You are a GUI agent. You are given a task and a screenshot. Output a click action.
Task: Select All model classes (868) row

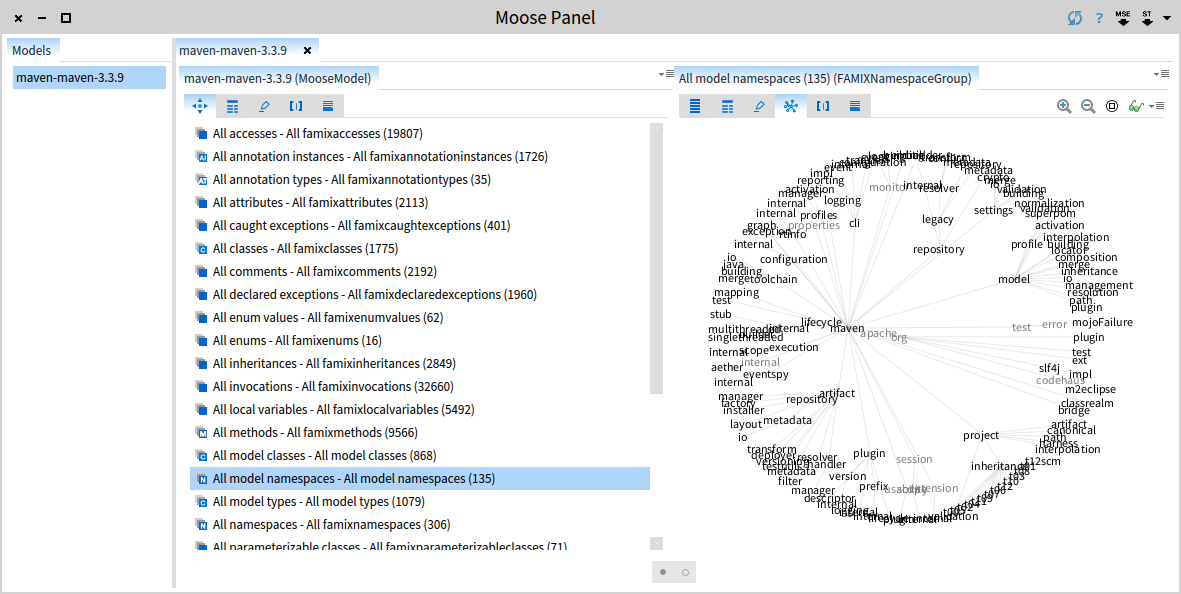pos(420,455)
